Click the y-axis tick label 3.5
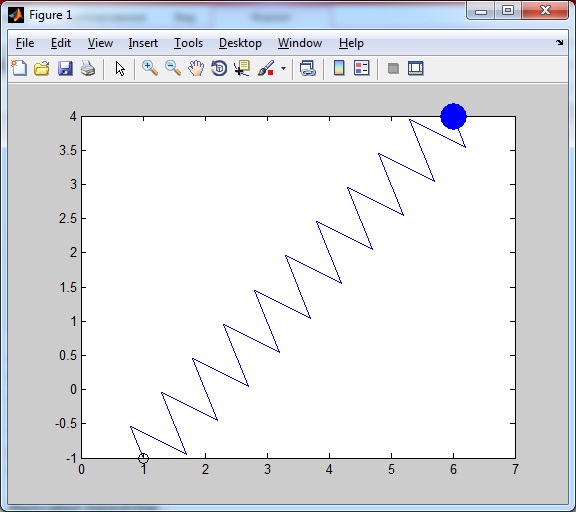 (x=68, y=150)
